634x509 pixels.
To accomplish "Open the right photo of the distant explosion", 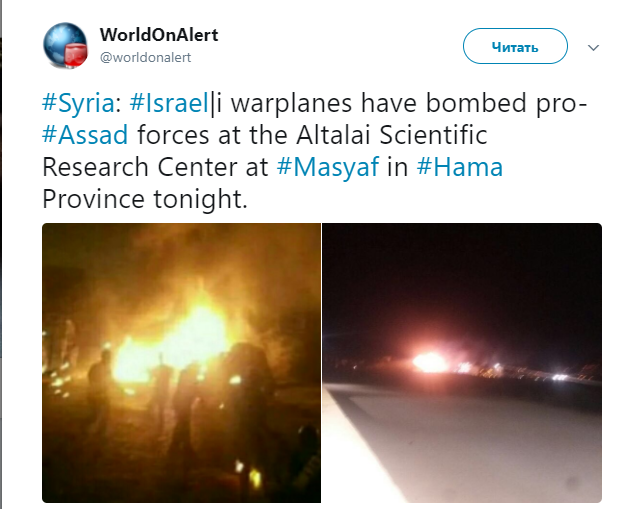I will pyautogui.click(x=462, y=363).
